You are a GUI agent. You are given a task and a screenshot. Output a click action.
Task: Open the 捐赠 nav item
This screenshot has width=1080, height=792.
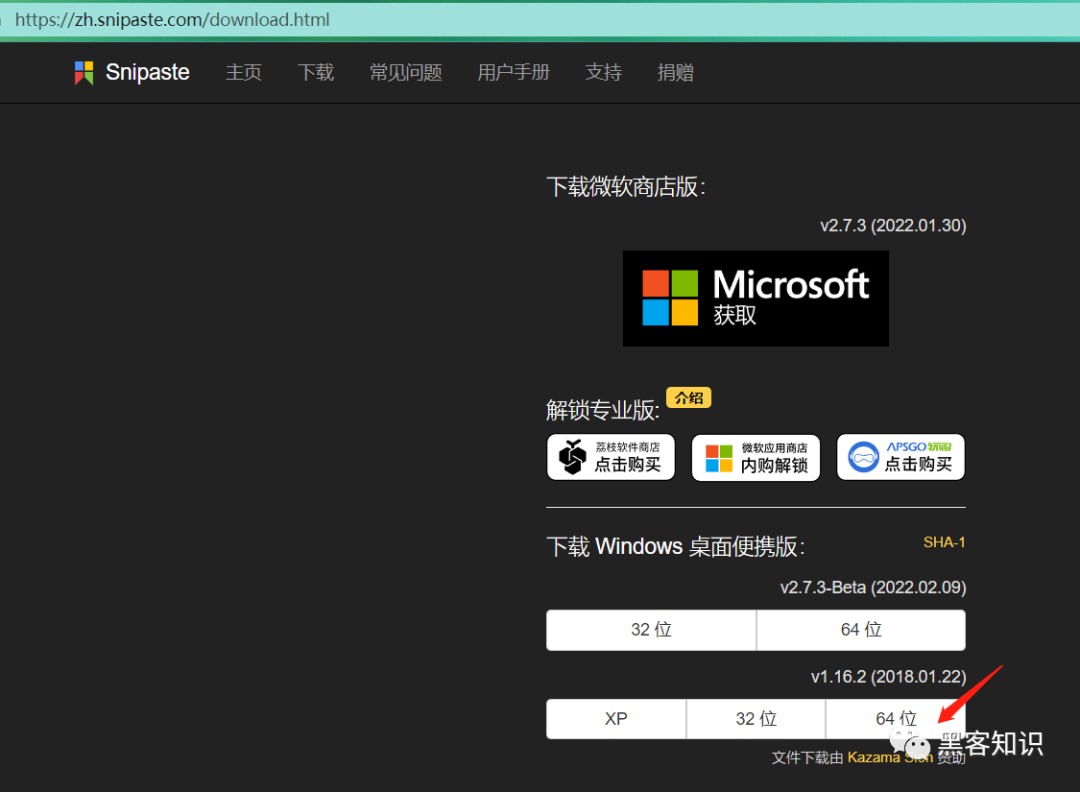click(x=675, y=72)
